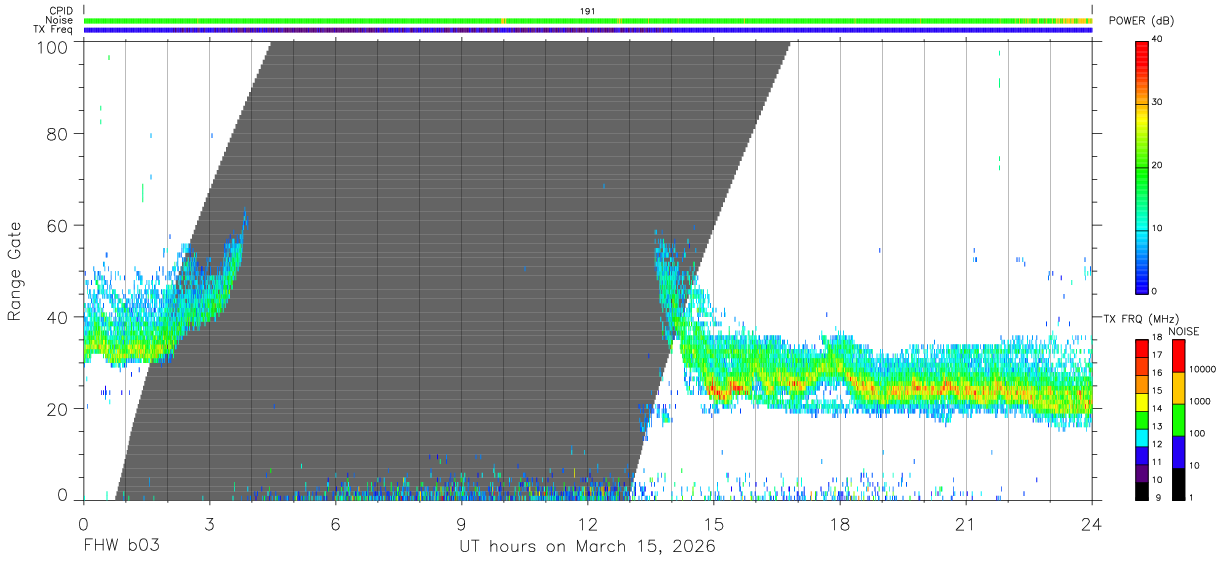
Task: Click the 60 tick on the Range Gate axis
Action: click(59, 225)
